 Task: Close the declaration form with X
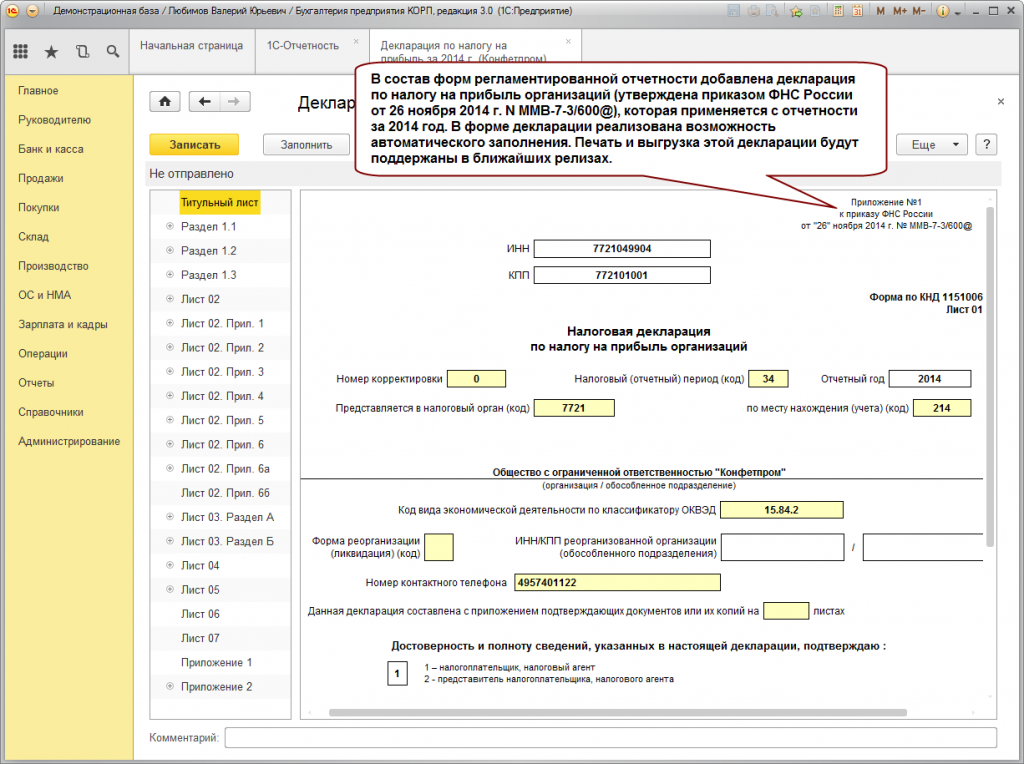[1000, 101]
